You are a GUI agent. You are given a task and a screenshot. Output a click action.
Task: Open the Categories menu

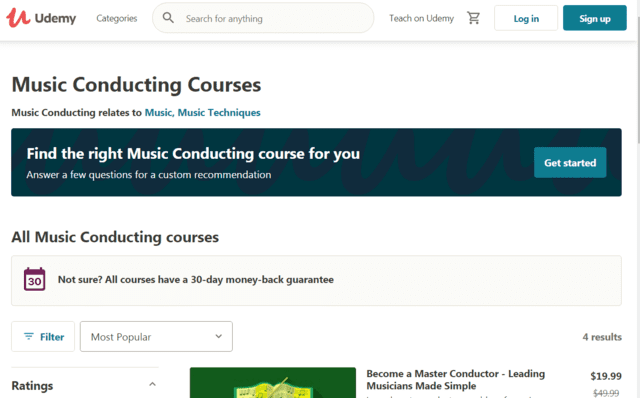(116, 18)
